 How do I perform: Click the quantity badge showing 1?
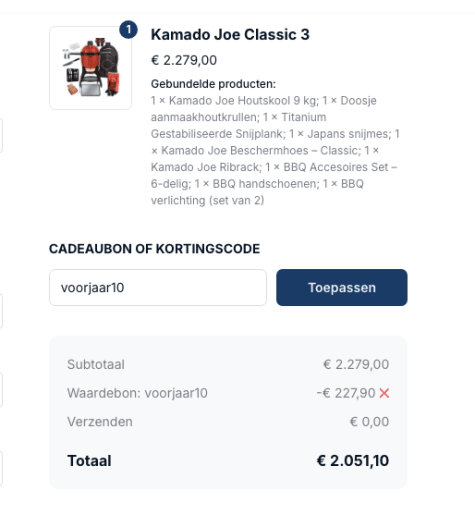coord(128,30)
